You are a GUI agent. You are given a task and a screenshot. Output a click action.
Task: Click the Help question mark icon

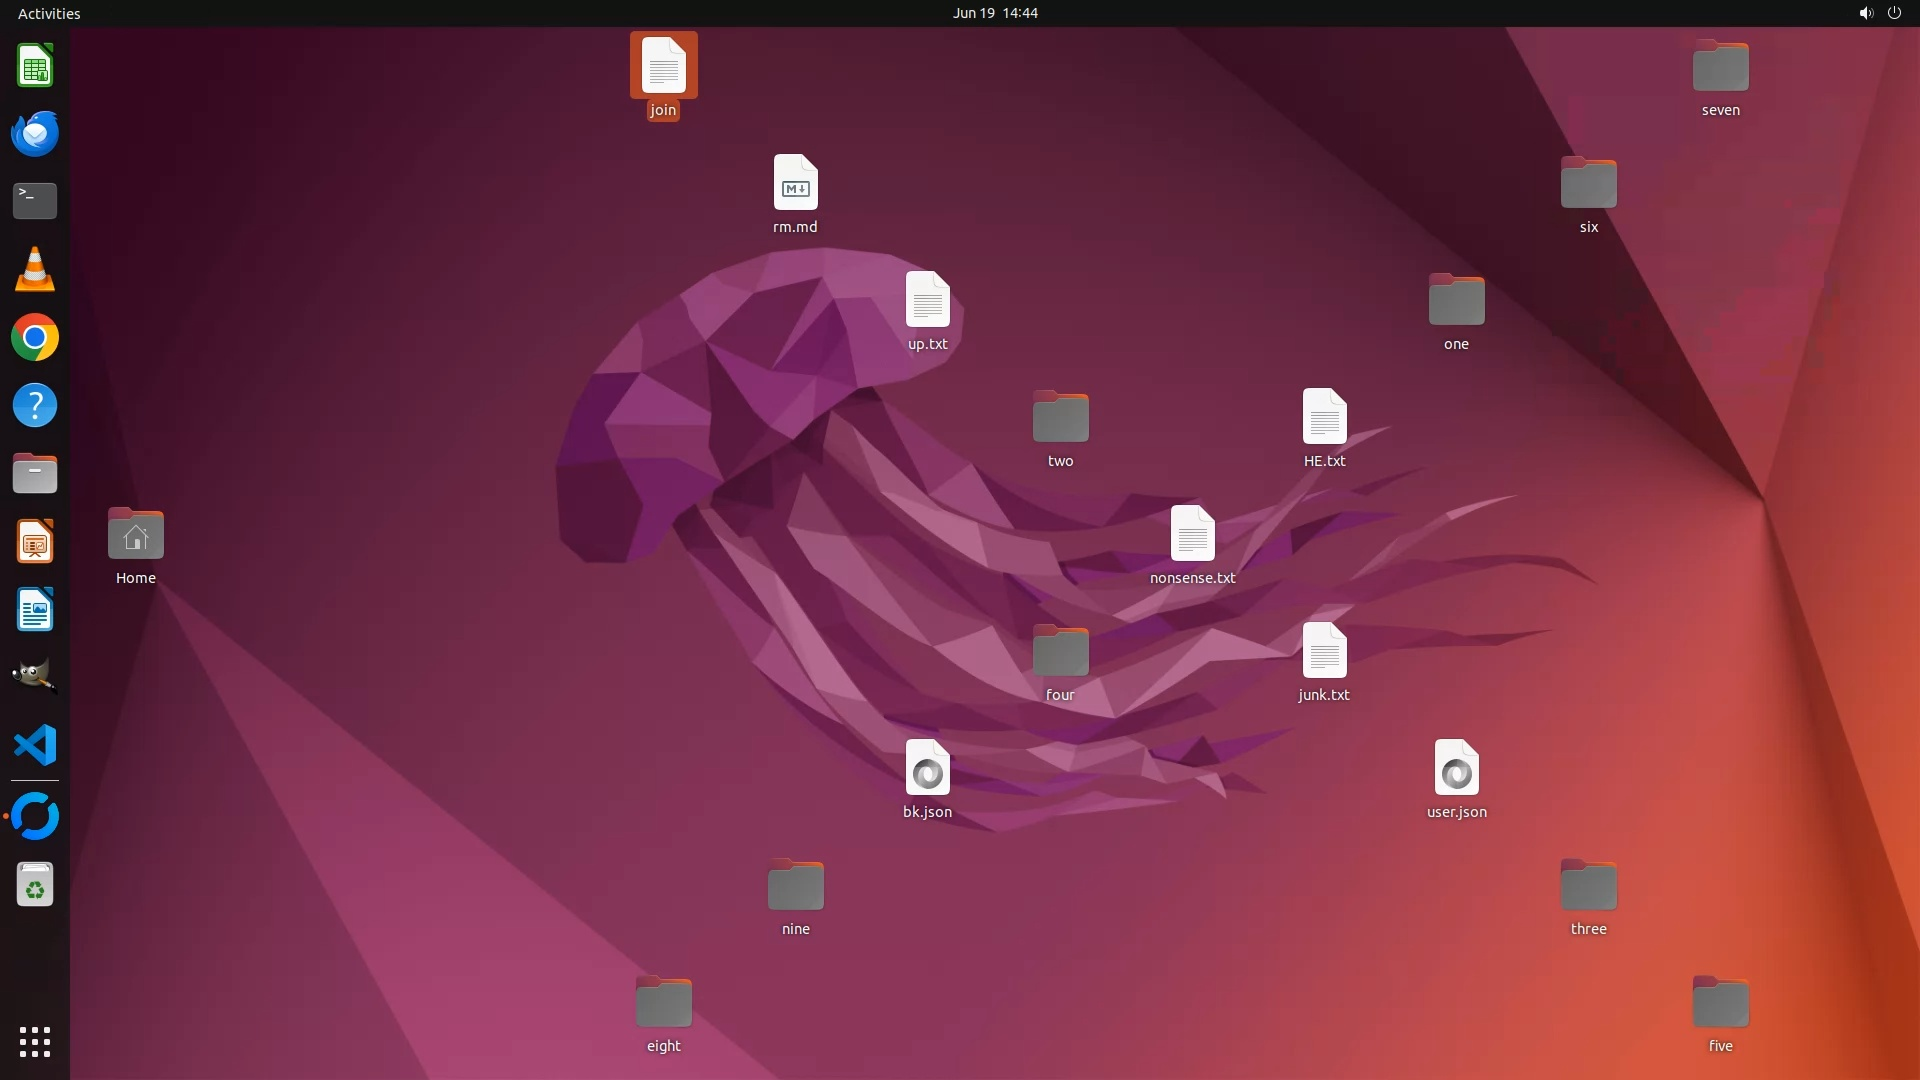point(35,406)
